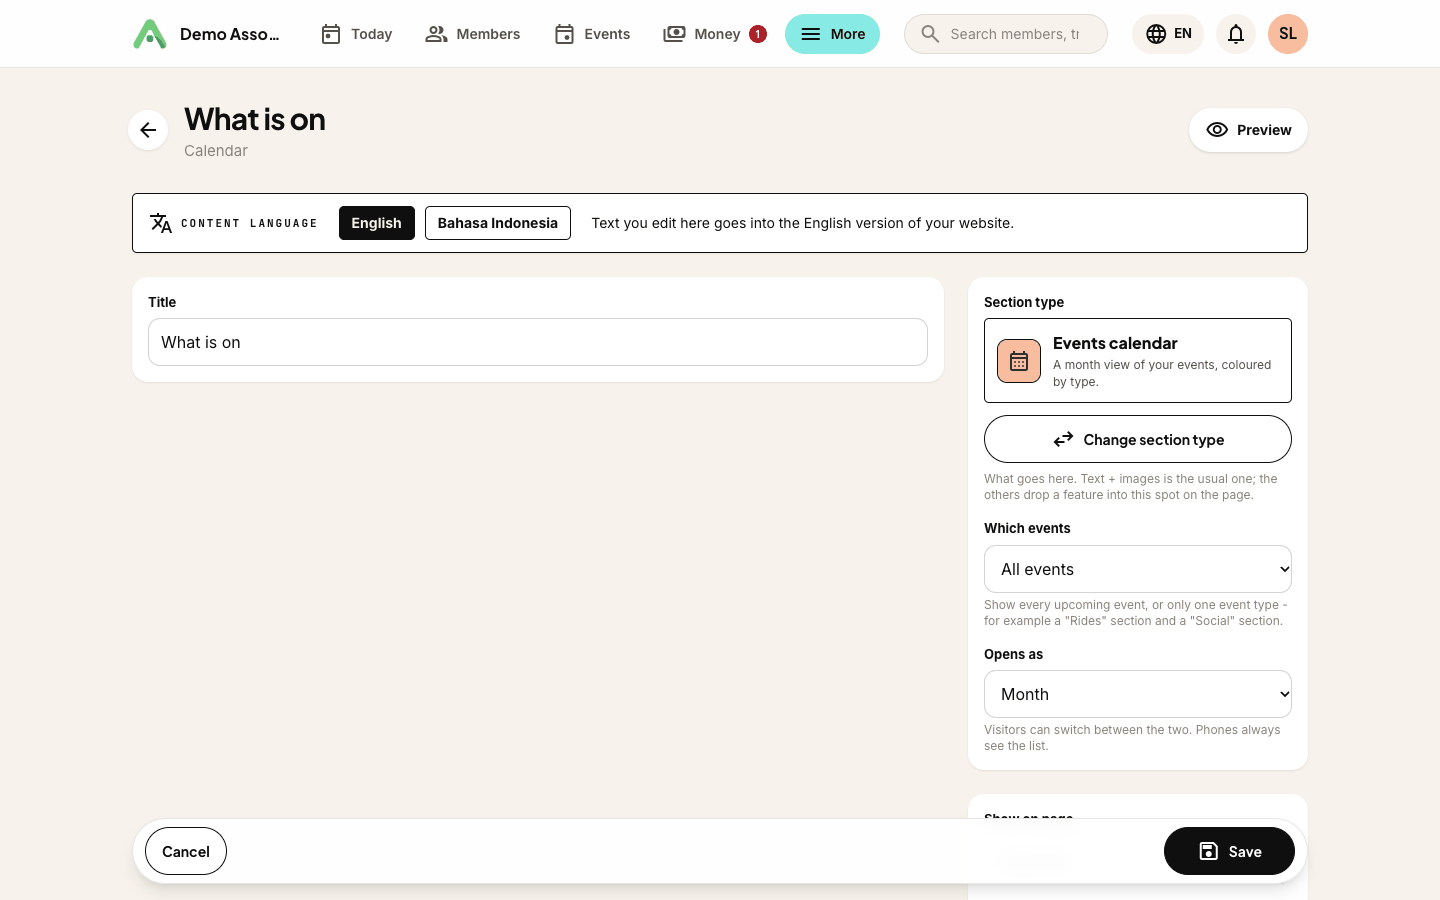1440x900 pixels.
Task: Open the Today calendar view
Action: pyautogui.click(x=356, y=34)
